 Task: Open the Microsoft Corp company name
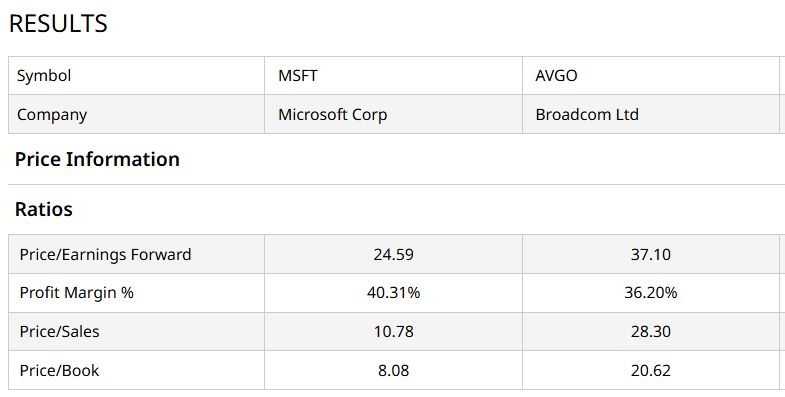[x=332, y=115]
